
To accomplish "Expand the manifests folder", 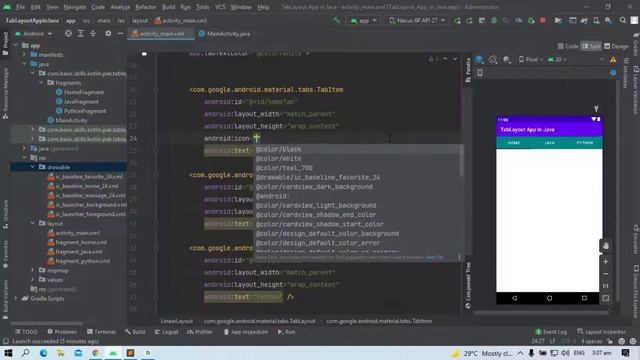I will tap(24, 54).
